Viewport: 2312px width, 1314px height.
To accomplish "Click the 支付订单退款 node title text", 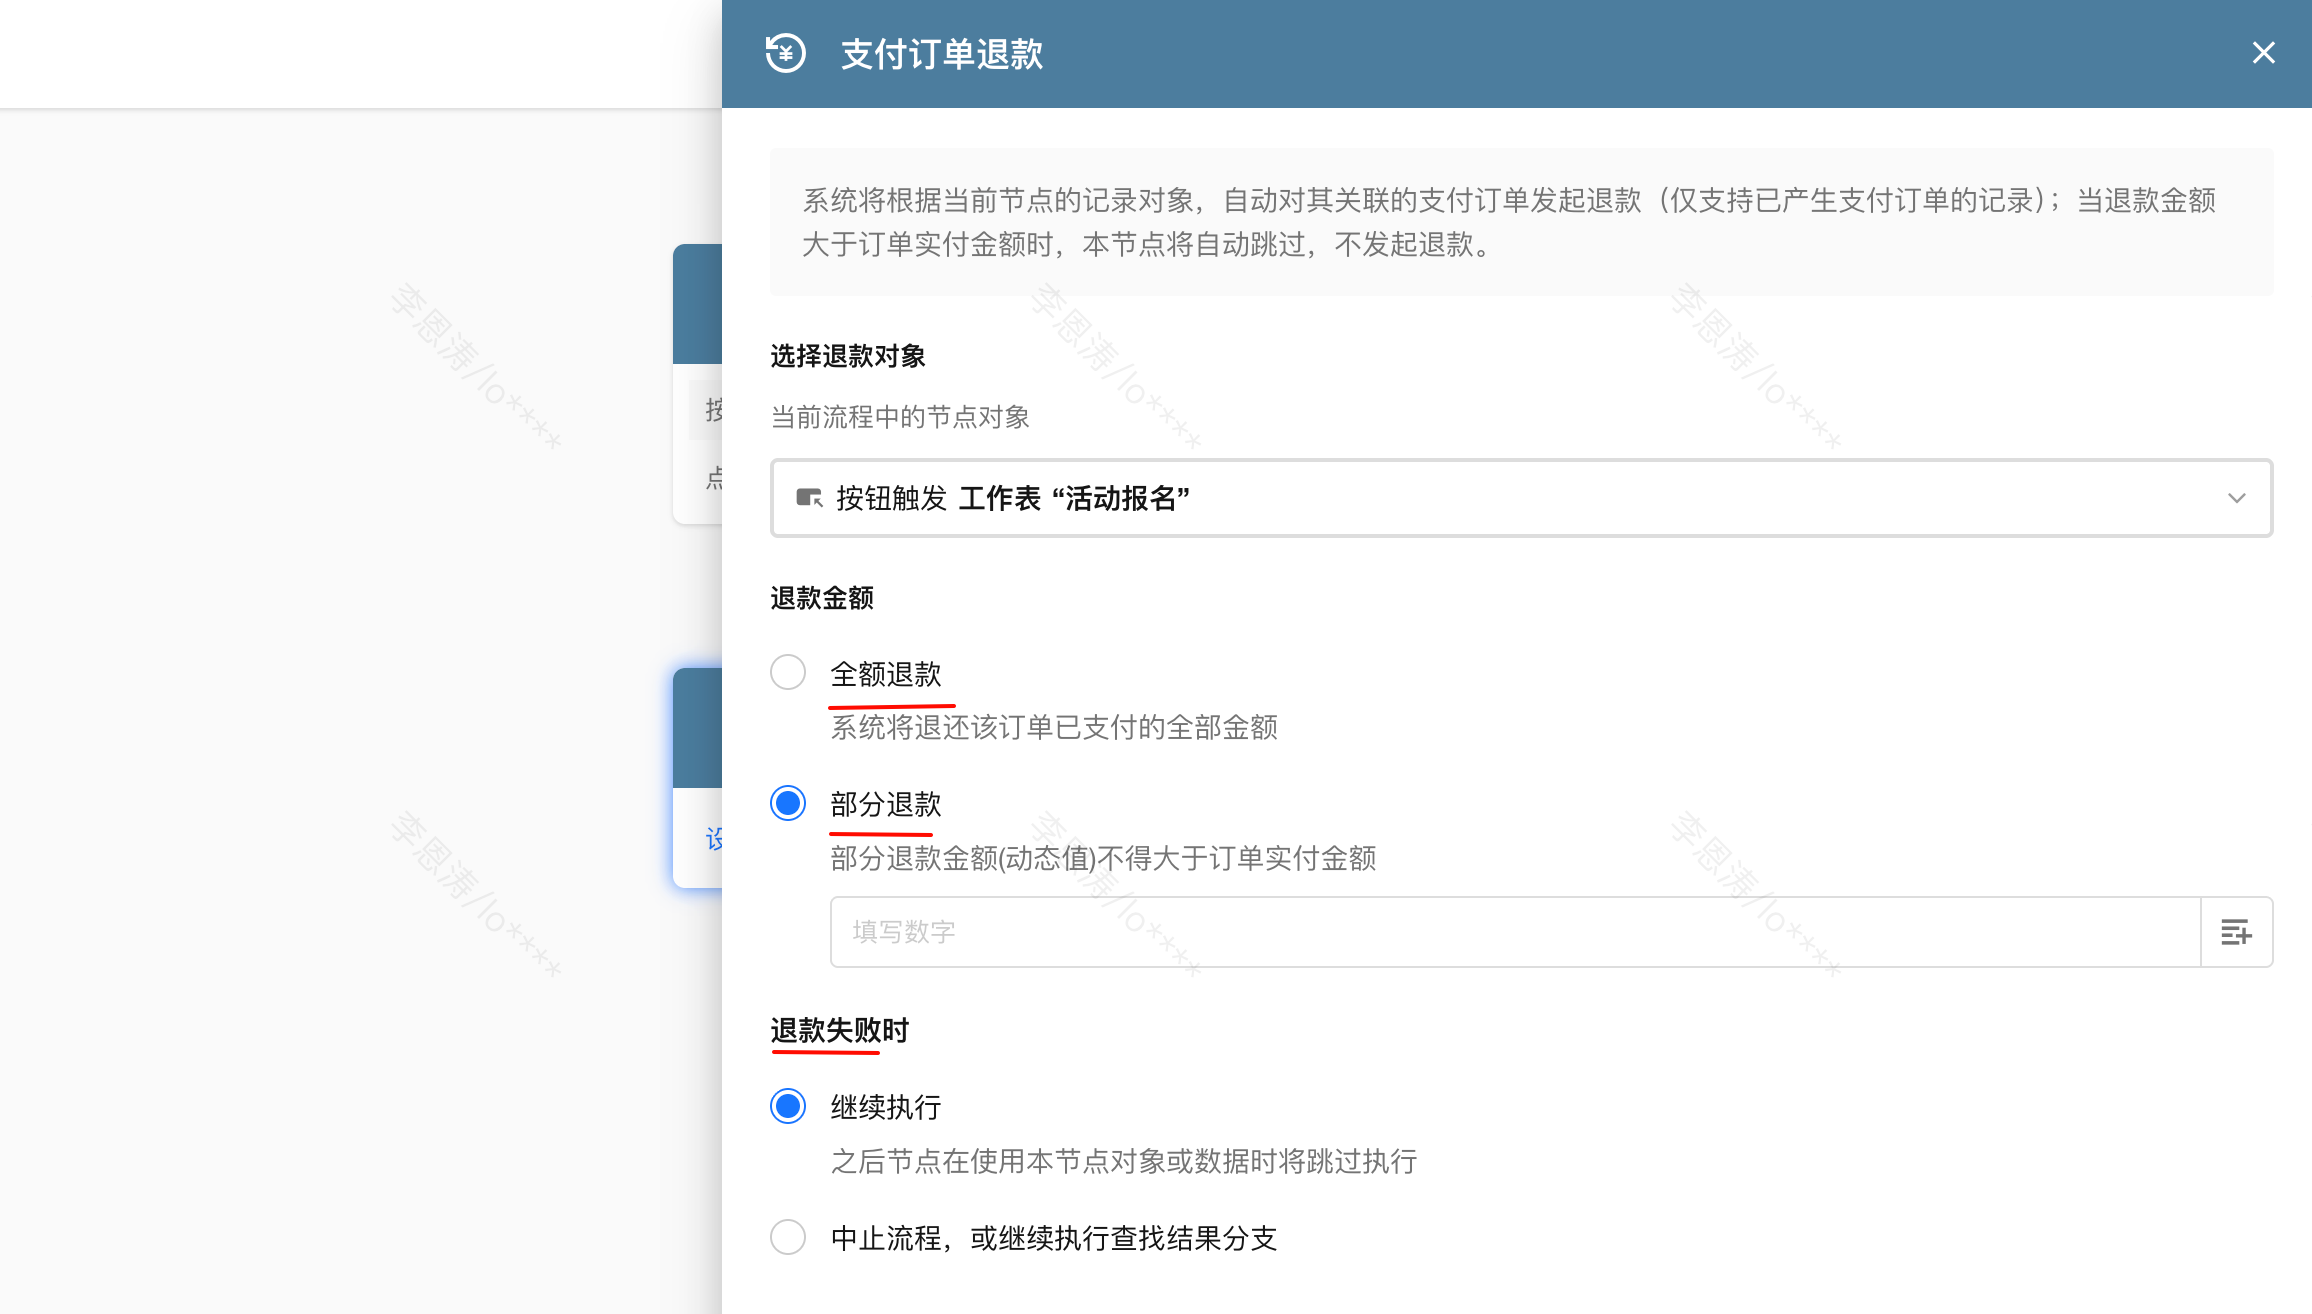I will point(941,54).
